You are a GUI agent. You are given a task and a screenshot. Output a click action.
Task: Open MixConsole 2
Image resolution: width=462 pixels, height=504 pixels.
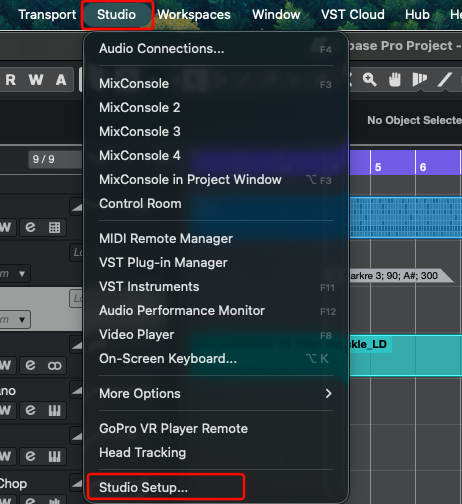pos(216,108)
